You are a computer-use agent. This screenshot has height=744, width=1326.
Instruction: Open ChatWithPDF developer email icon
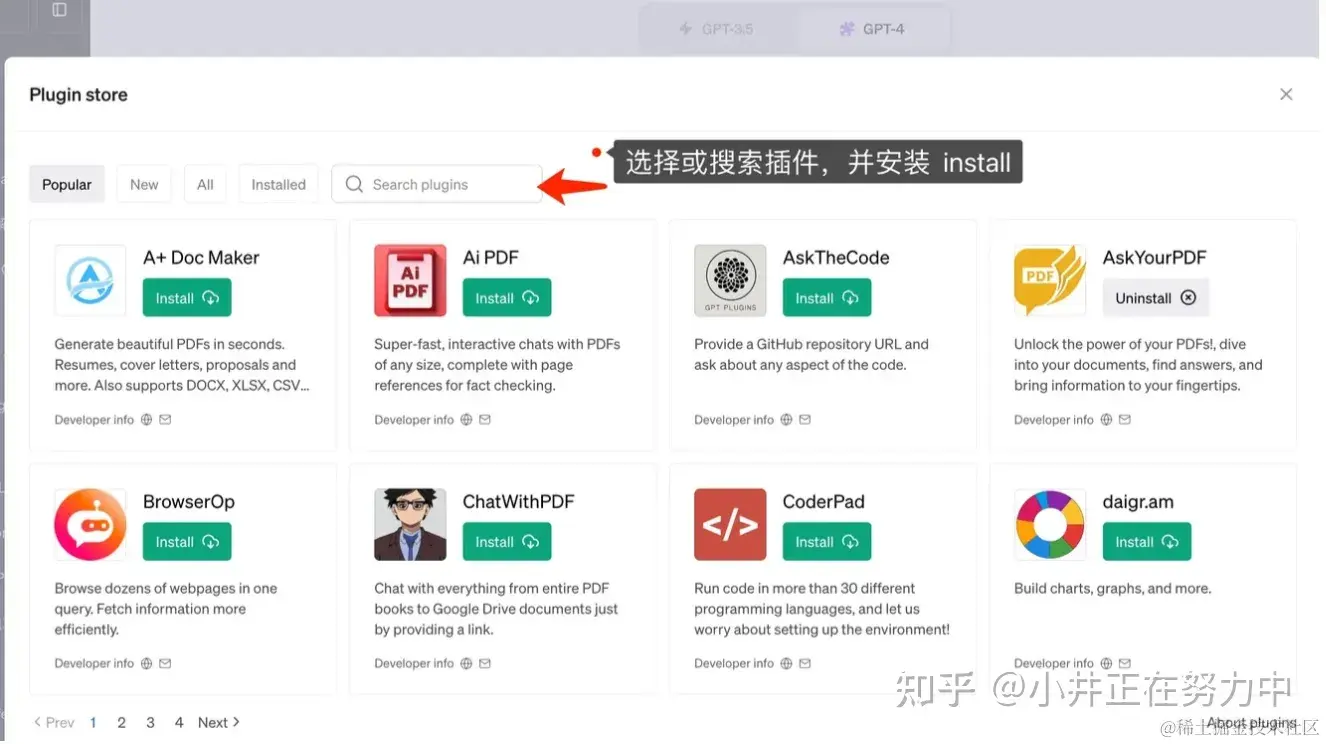(485, 664)
